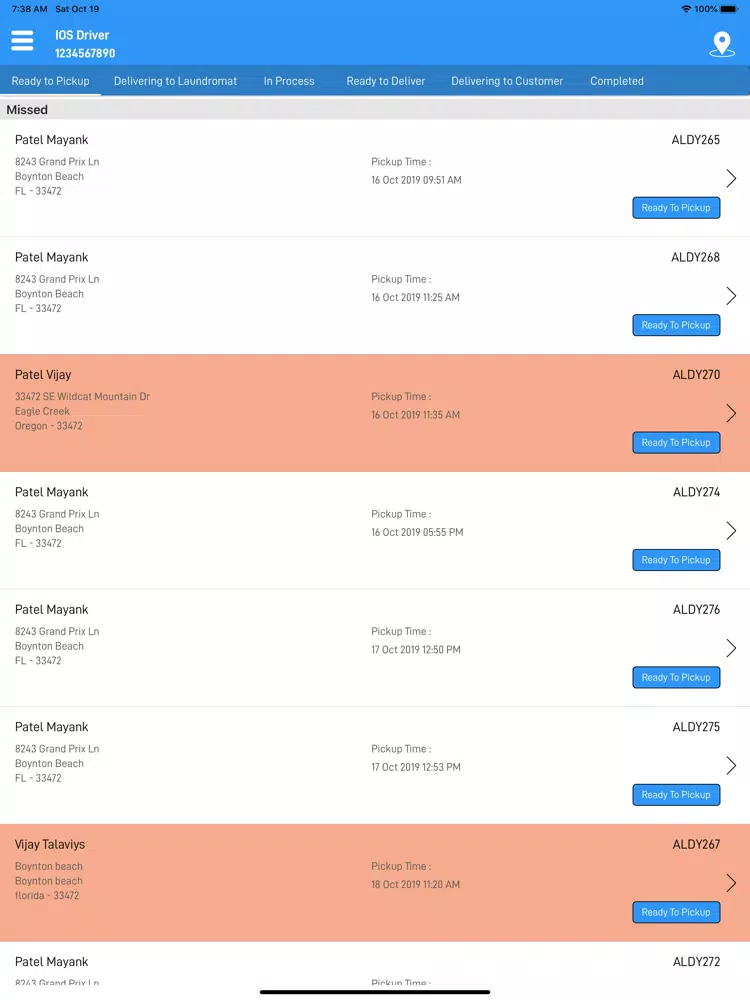Tap the map location pin icon
Screen dimensions: 750x1000
coord(722,44)
